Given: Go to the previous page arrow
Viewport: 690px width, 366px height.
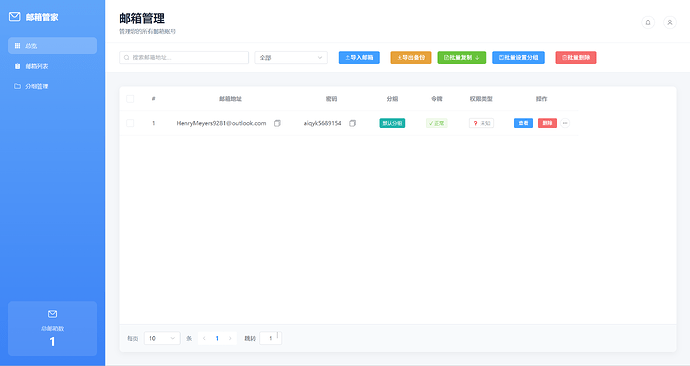Looking at the screenshot, I should point(204,338).
